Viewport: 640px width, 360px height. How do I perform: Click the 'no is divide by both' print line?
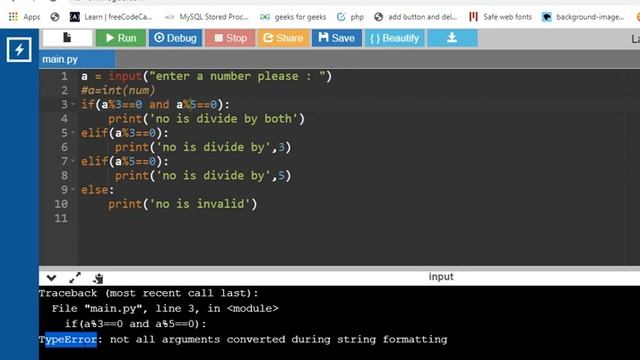[206, 119]
